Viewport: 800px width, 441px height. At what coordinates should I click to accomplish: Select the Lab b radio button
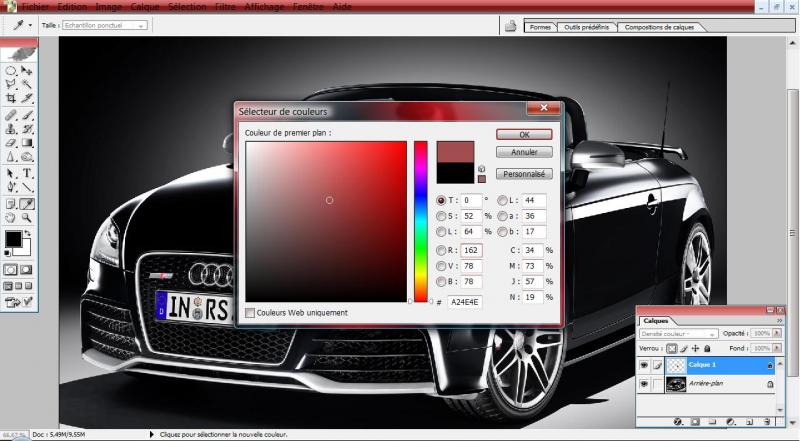coord(503,232)
